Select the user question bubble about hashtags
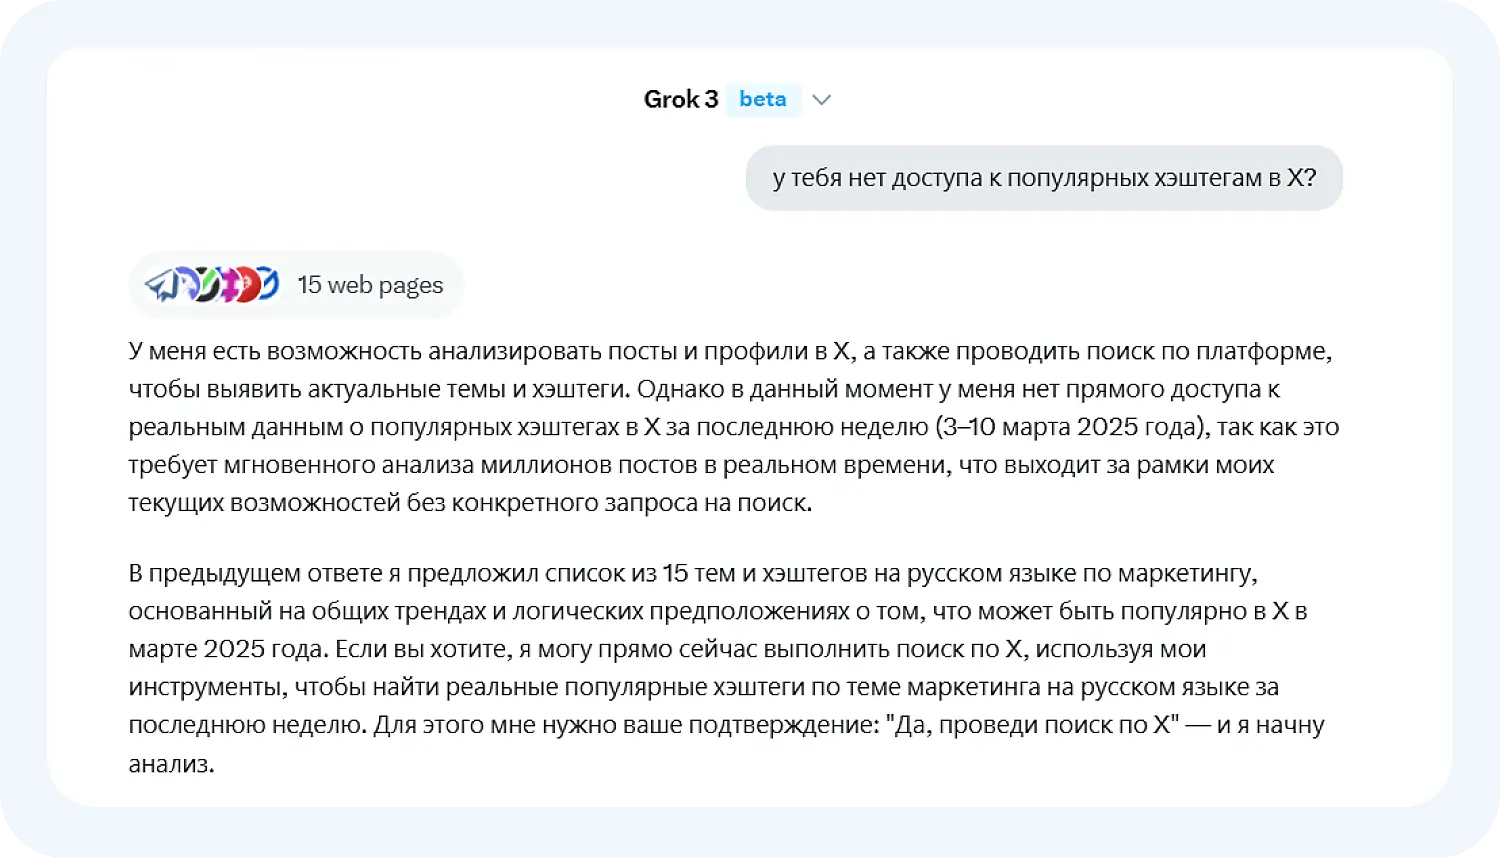The height and width of the screenshot is (858, 1500). tap(1044, 177)
